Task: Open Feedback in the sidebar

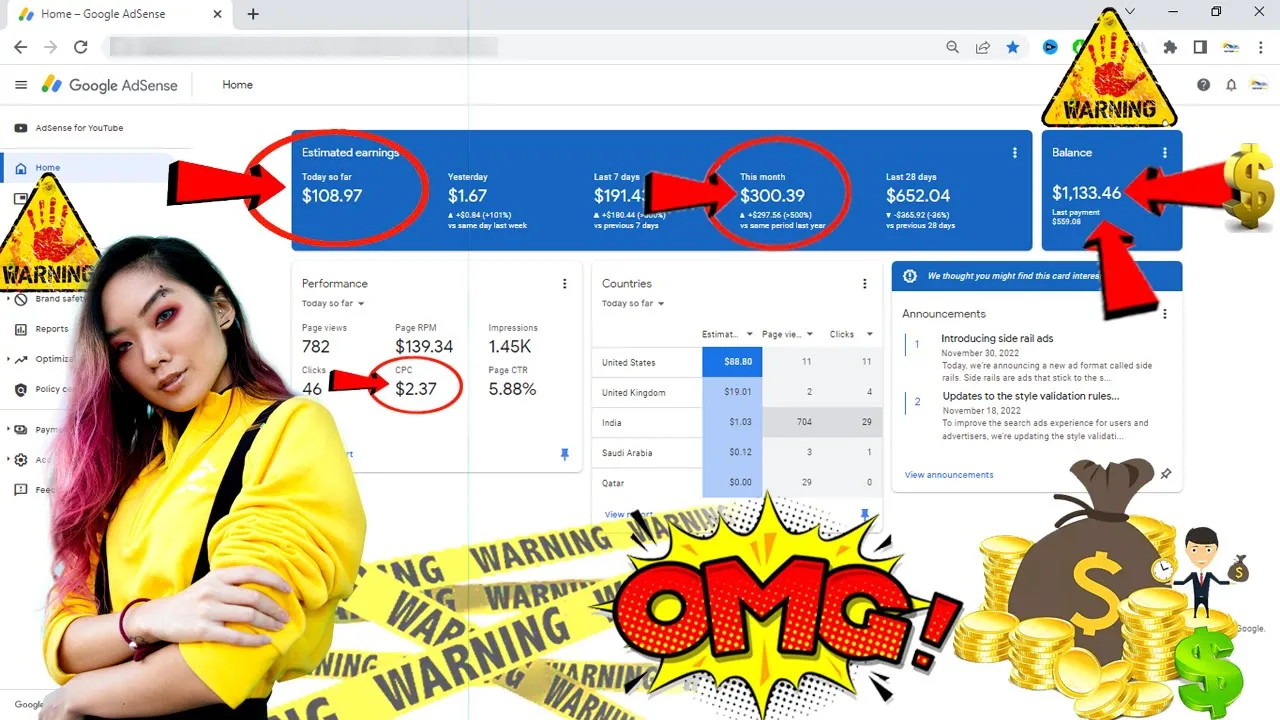Action: click(x=34, y=490)
